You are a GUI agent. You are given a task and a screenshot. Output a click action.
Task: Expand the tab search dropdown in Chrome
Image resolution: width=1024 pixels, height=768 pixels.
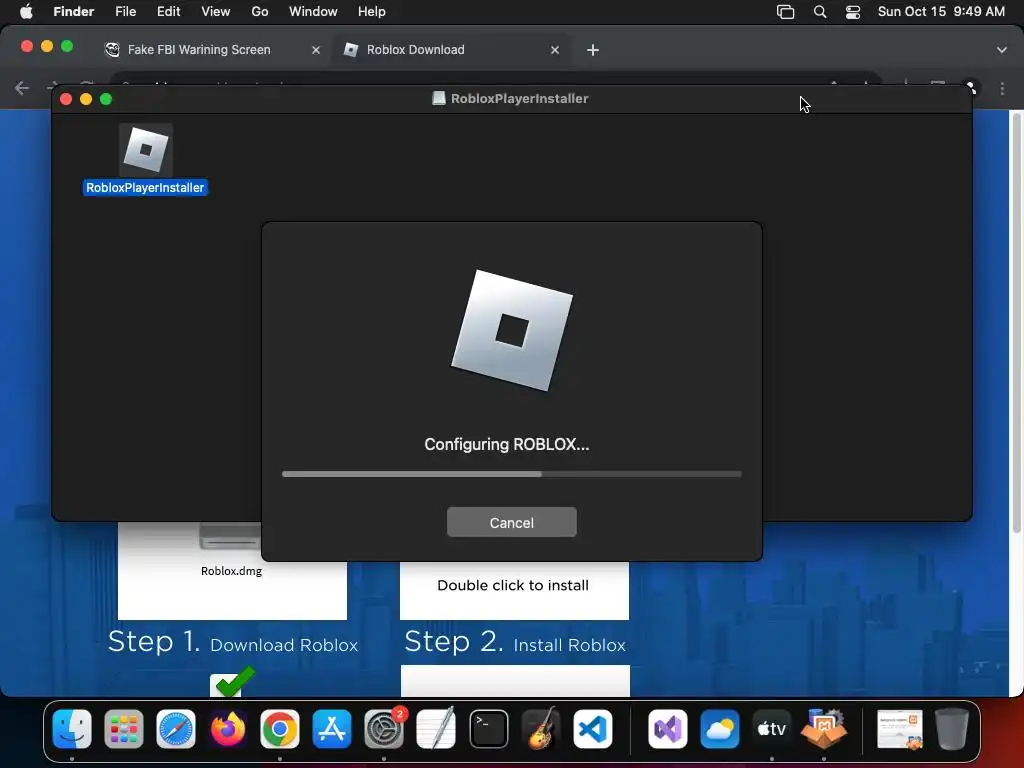pyautogui.click(x=1002, y=50)
